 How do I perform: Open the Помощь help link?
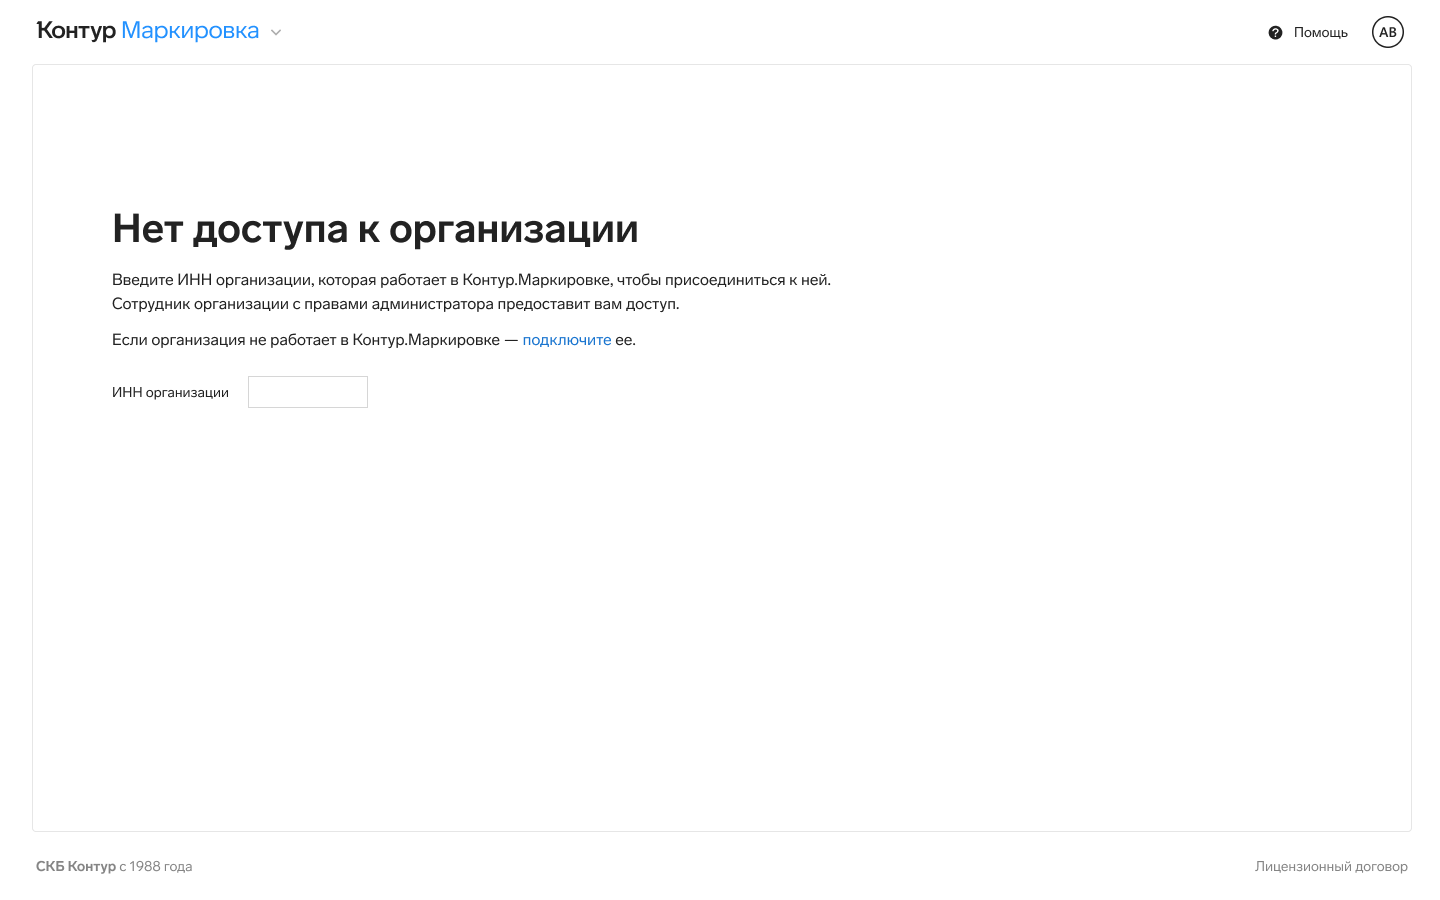[1320, 33]
